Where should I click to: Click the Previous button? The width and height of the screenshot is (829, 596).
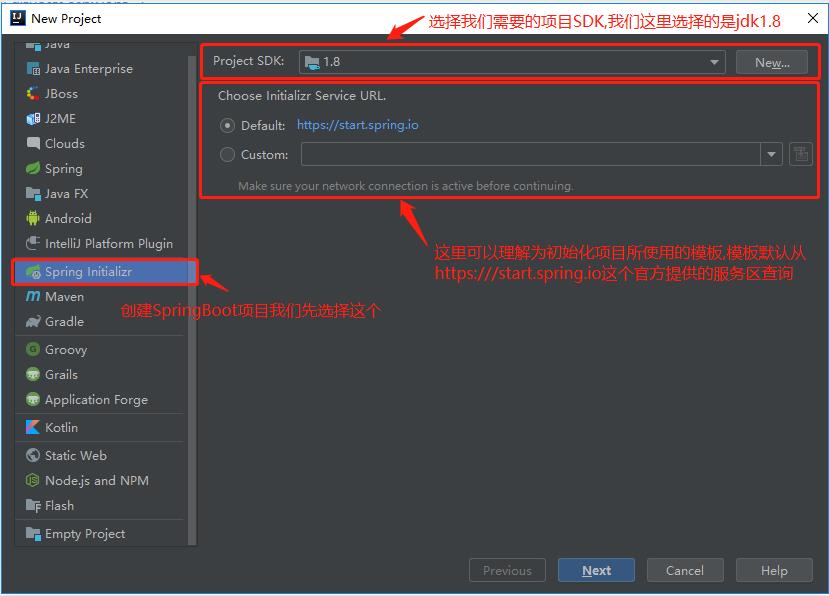(x=507, y=570)
